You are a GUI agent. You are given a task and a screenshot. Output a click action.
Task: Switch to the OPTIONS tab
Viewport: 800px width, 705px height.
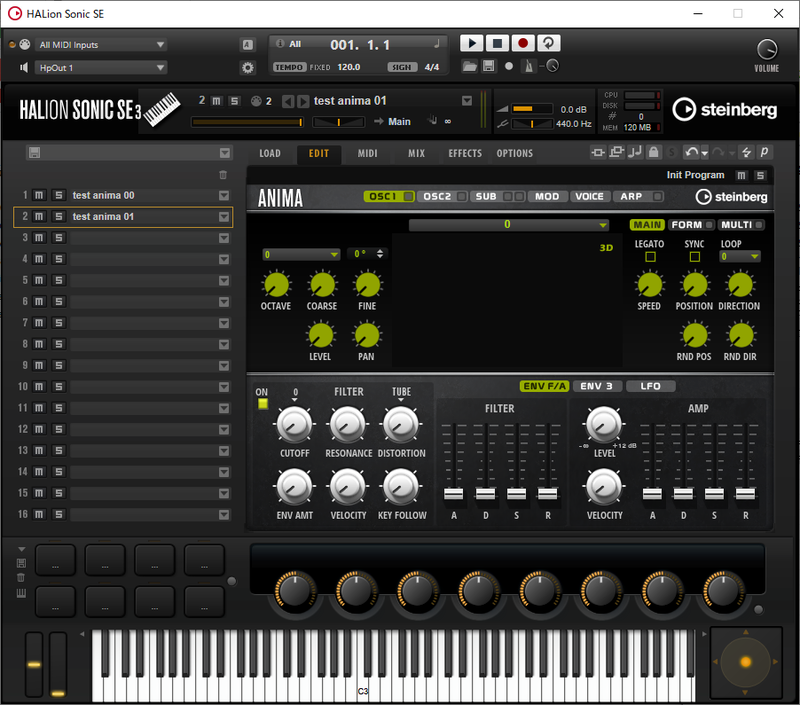[x=514, y=153]
